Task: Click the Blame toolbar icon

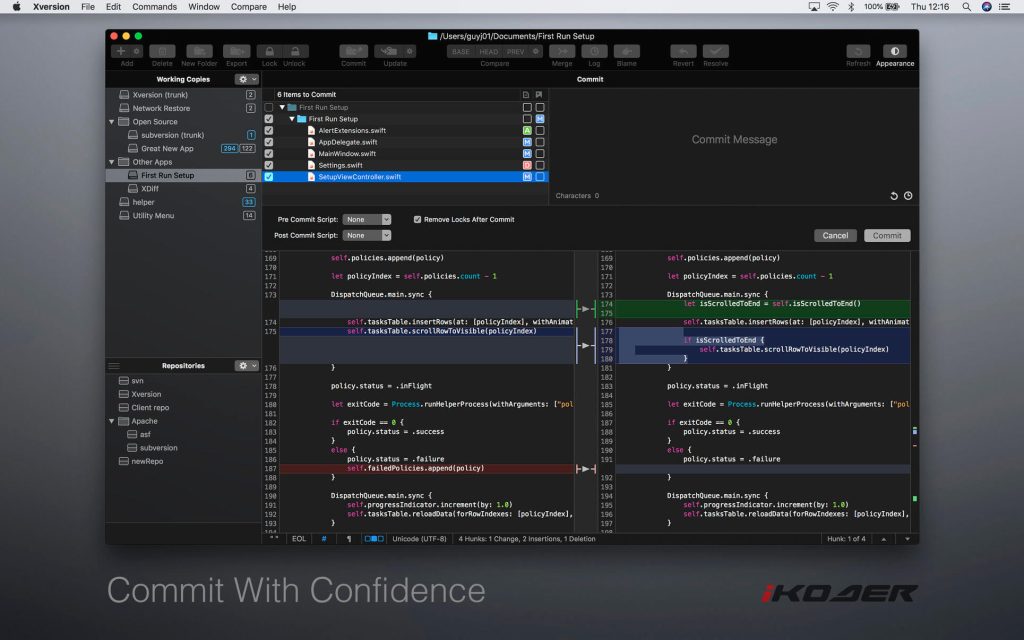Action: click(x=626, y=51)
